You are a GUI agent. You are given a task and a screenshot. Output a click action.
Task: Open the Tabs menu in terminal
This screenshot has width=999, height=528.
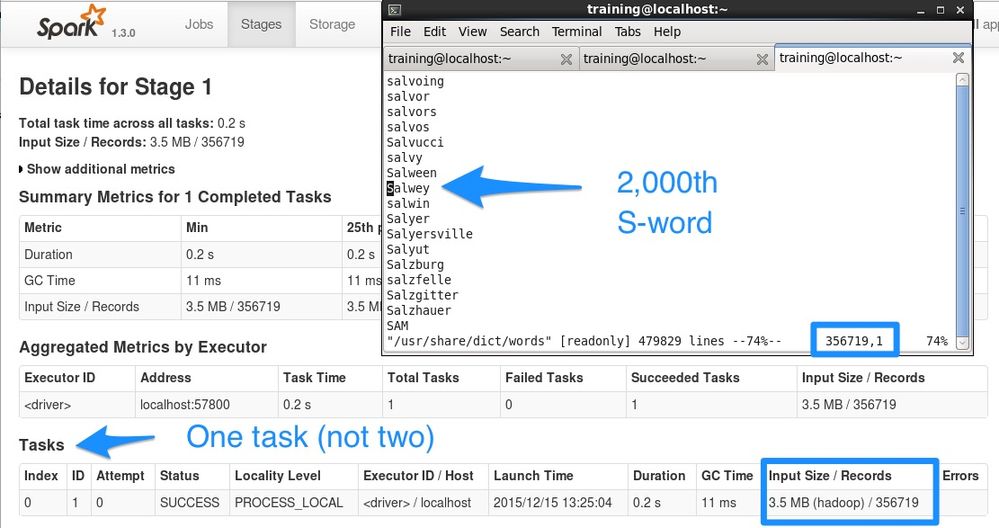pyautogui.click(x=628, y=32)
